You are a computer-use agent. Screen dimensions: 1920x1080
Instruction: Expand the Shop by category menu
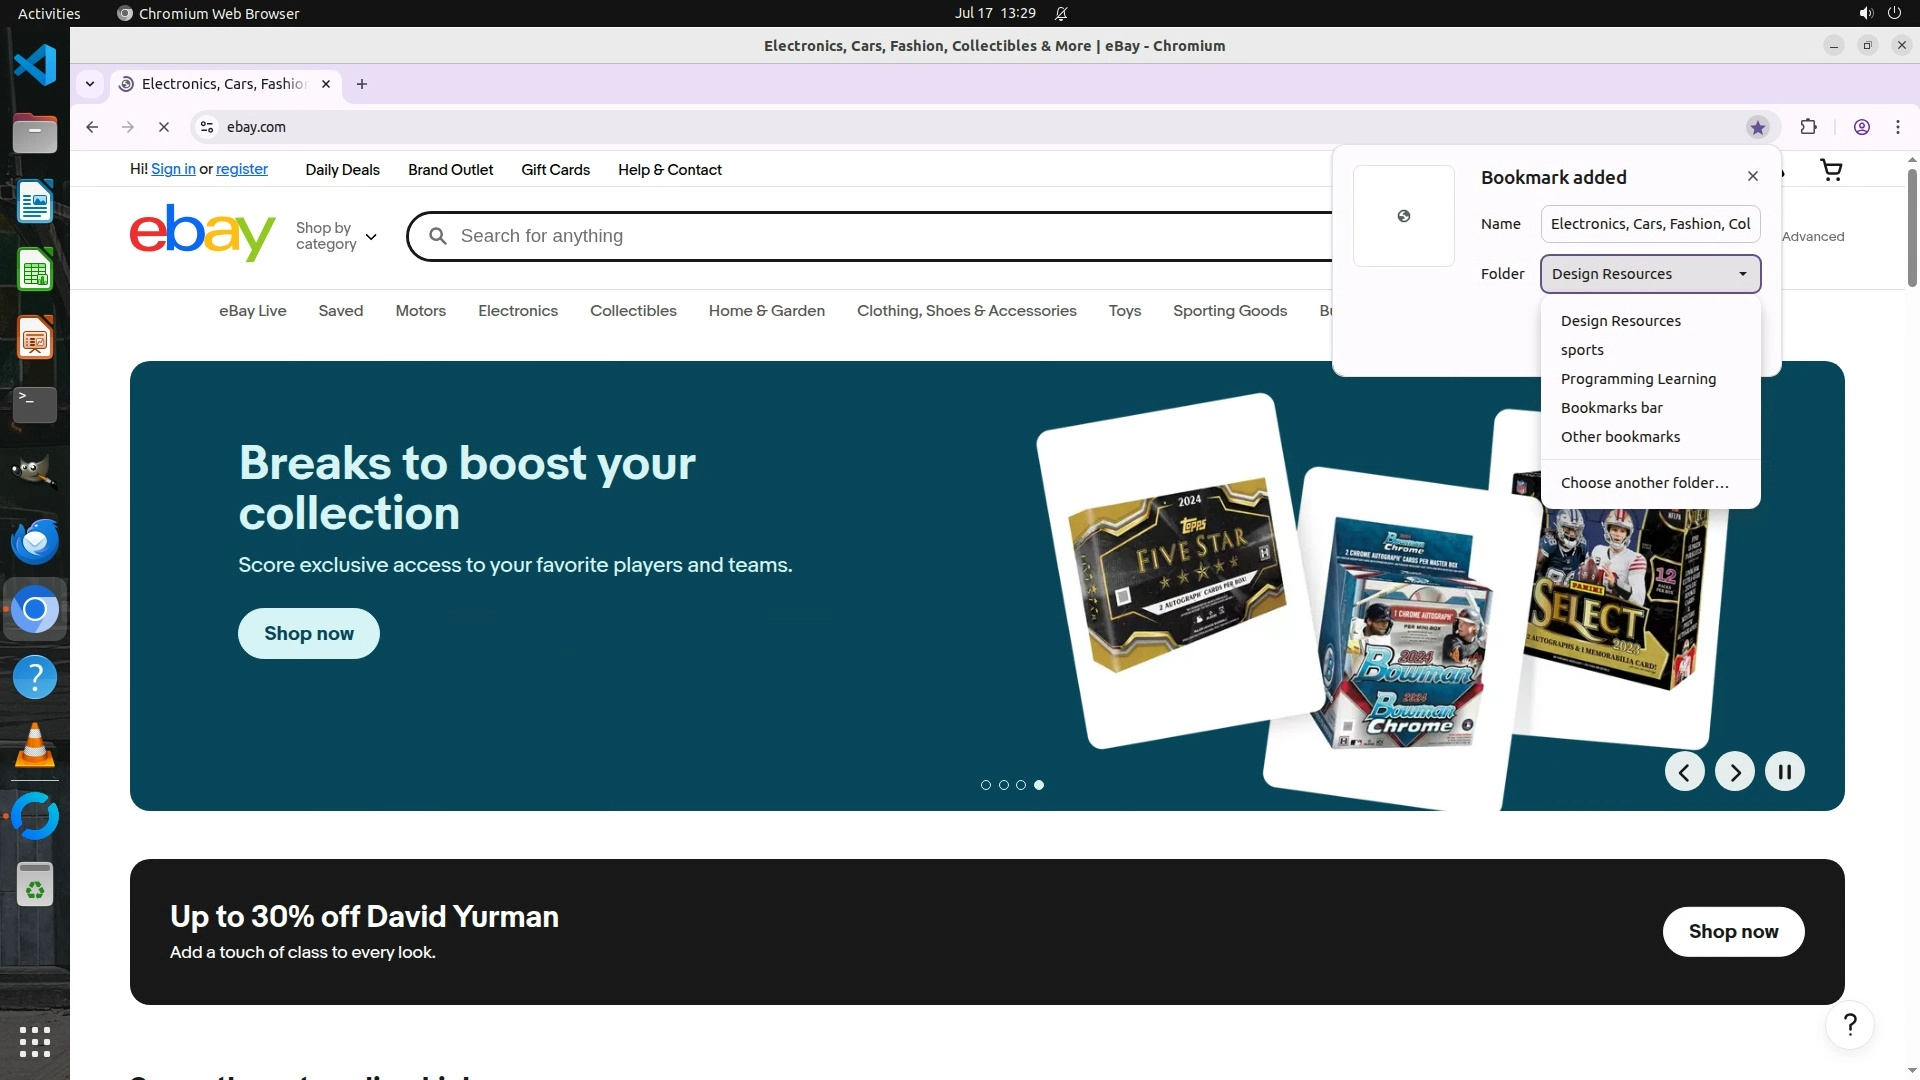pyautogui.click(x=336, y=236)
